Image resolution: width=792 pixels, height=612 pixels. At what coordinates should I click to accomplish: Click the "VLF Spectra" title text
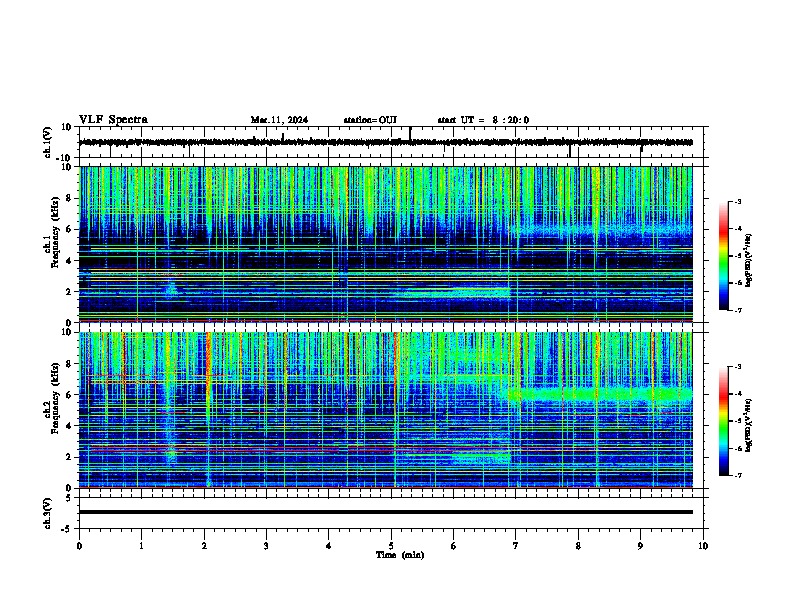click(x=113, y=120)
